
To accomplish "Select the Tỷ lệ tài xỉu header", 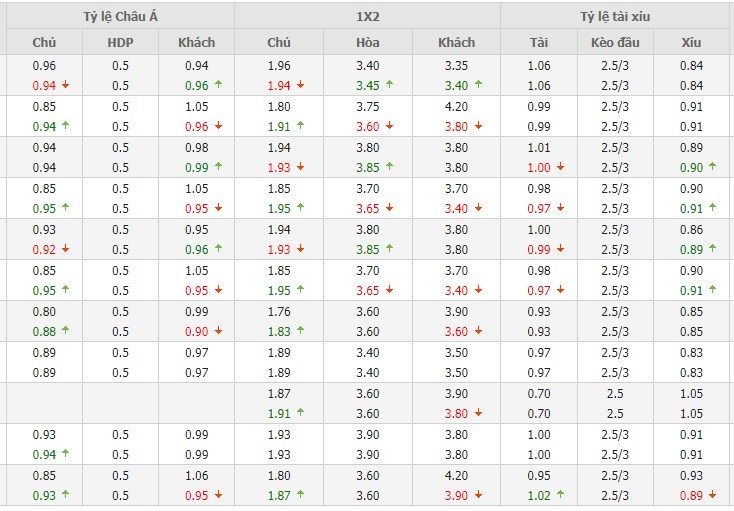I will click(x=616, y=15).
